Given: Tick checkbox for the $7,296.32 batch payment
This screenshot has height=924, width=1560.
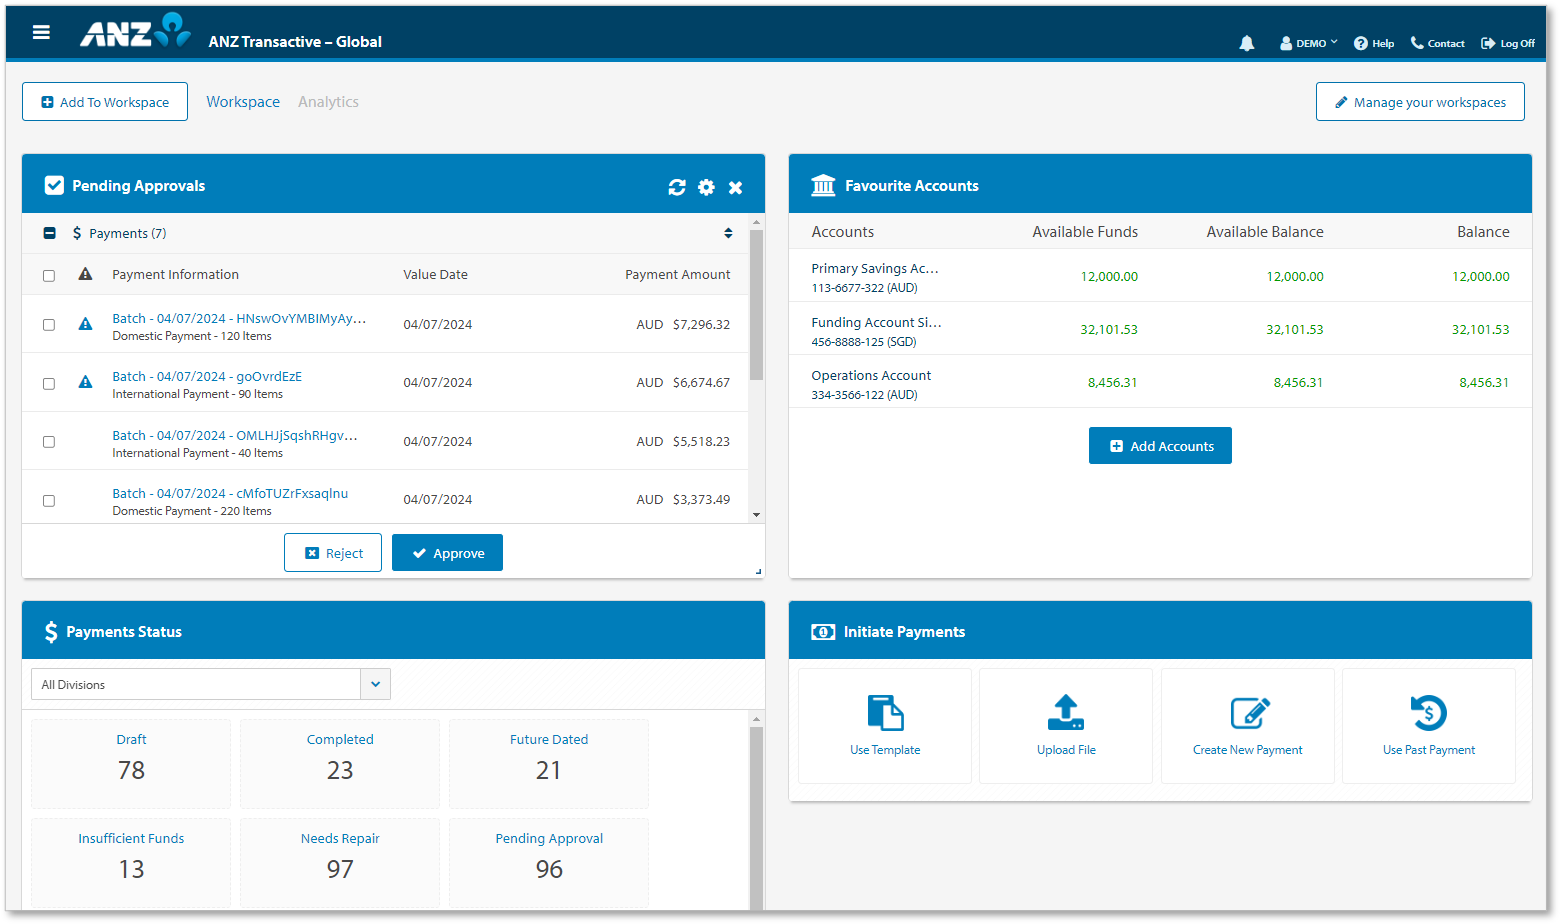Looking at the screenshot, I should coord(49,325).
